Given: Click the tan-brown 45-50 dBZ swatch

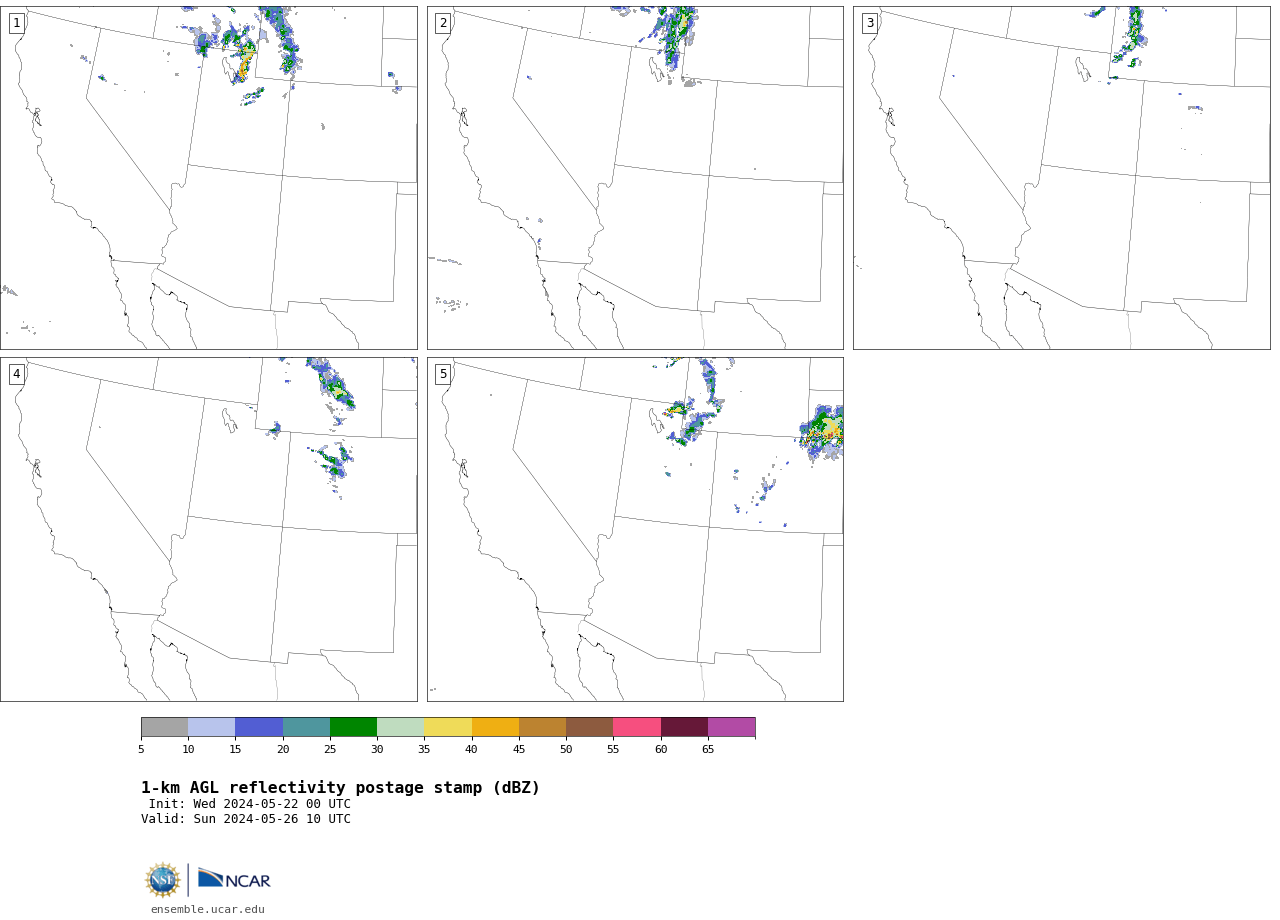Looking at the screenshot, I should pyautogui.click(x=542, y=727).
